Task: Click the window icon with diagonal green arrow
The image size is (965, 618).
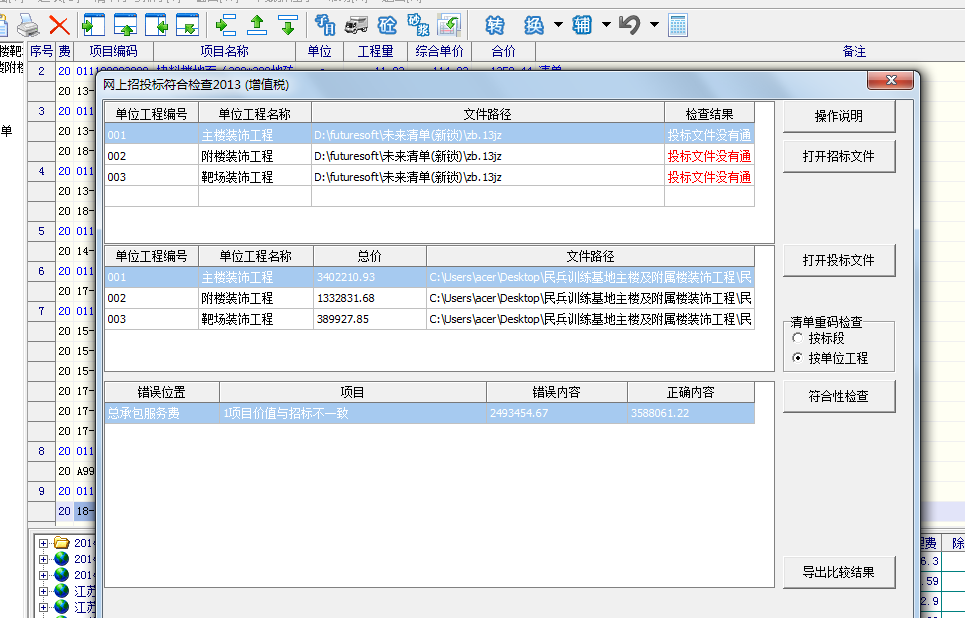Action: point(187,25)
